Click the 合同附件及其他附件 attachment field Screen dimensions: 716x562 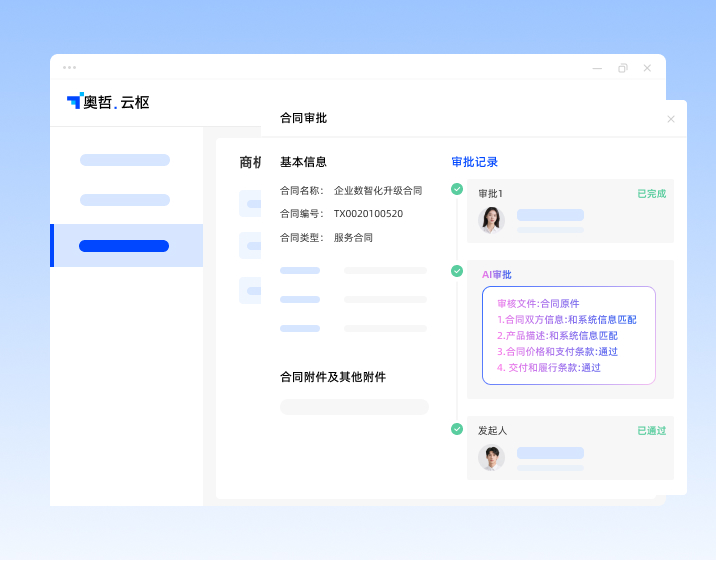354,407
